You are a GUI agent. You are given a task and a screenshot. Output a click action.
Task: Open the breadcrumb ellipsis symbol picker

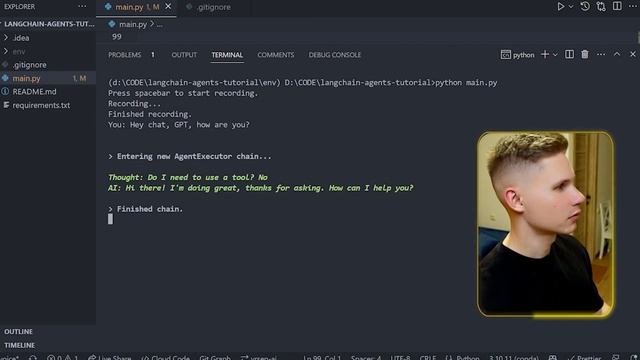coord(160,24)
